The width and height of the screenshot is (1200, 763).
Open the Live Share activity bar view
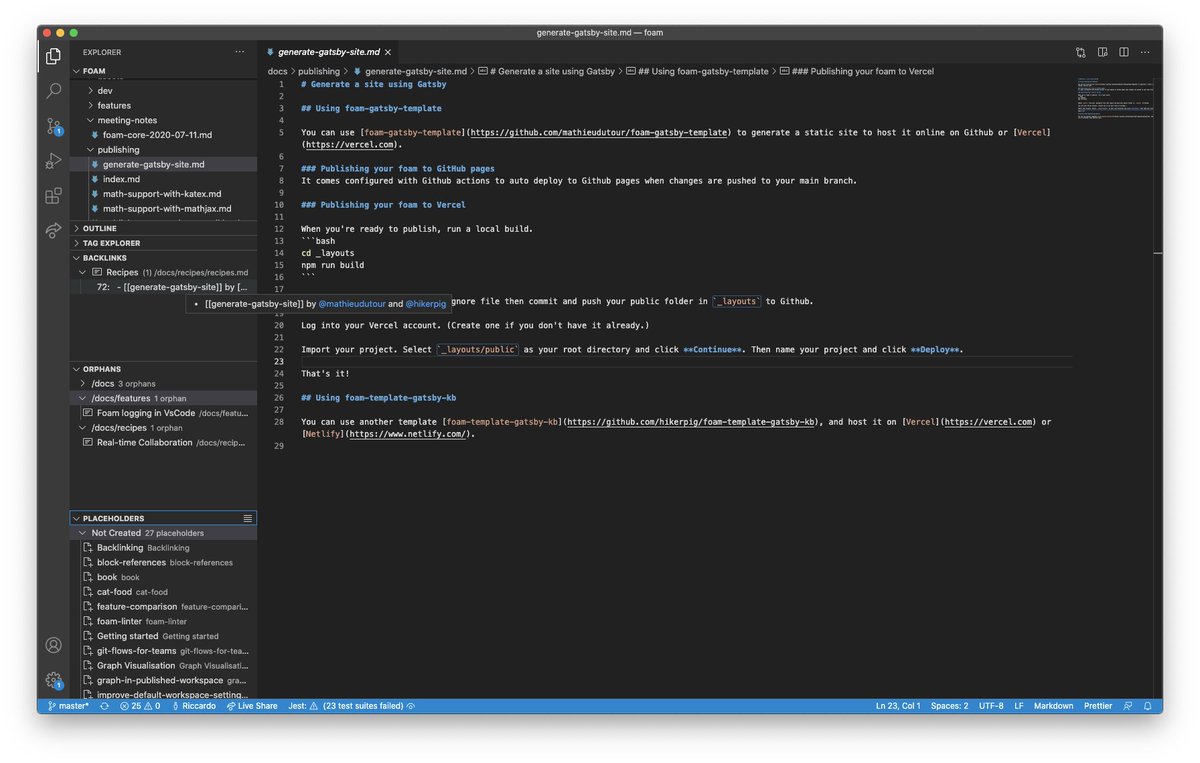[54, 230]
